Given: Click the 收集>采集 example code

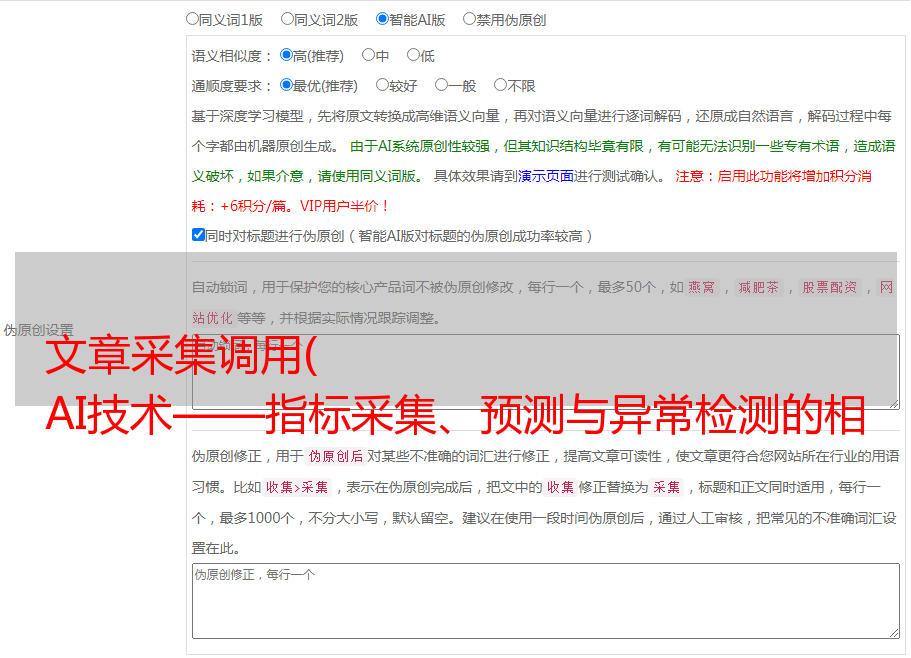Looking at the screenshot, I should (x=297, y=487).
